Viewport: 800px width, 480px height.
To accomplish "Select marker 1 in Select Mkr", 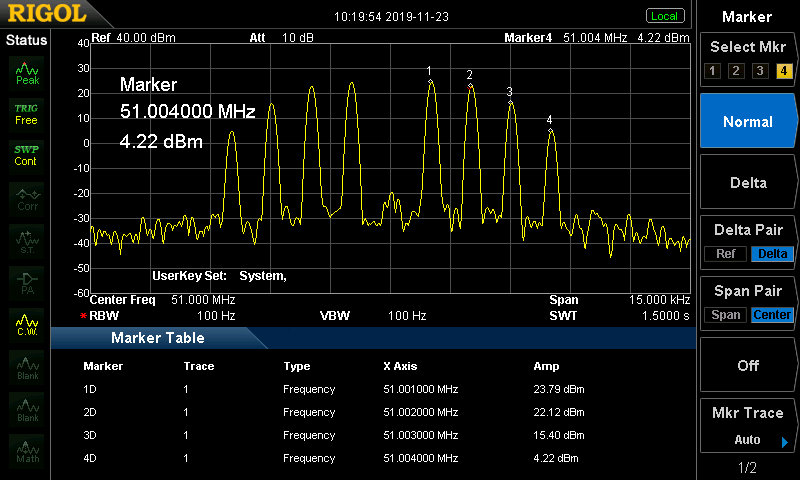I will [x=711, y=71].
